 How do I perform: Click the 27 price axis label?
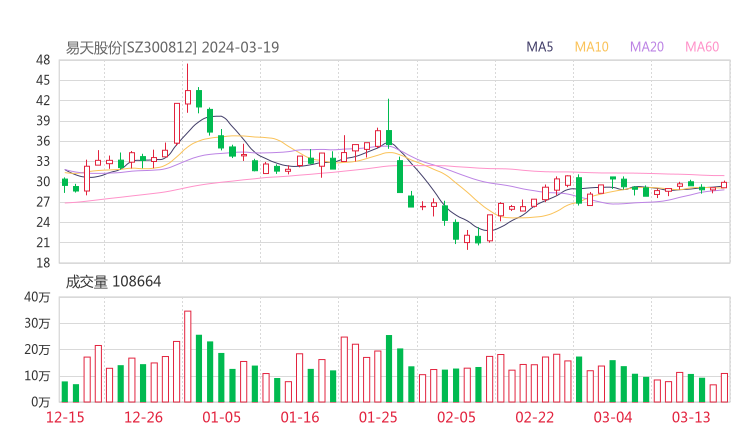click(x=43, y=202)
